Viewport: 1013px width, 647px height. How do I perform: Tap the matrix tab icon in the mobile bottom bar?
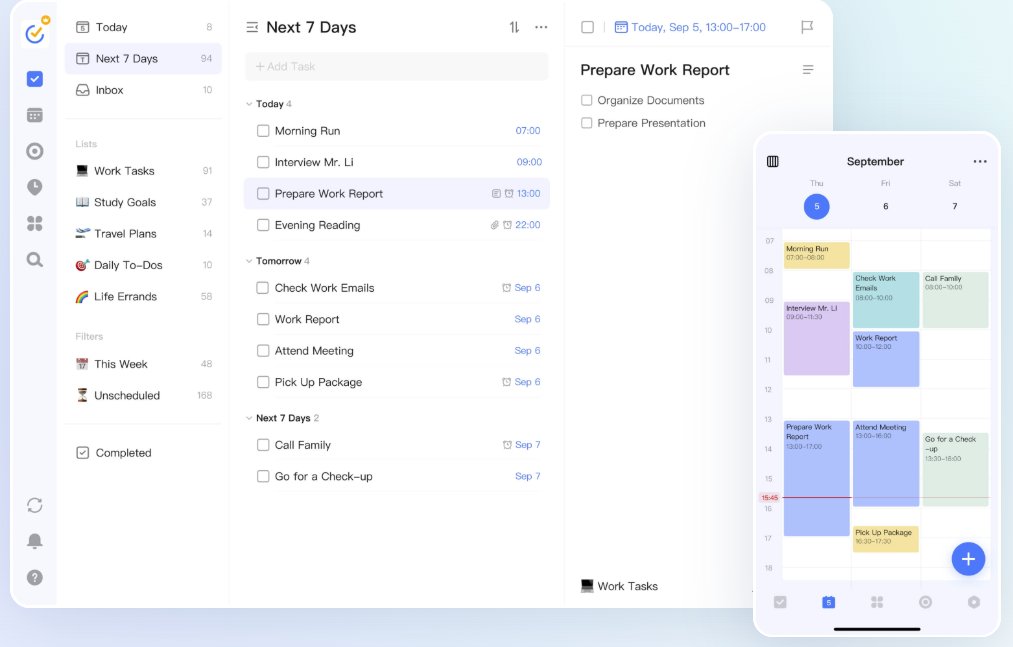[877, 602]
